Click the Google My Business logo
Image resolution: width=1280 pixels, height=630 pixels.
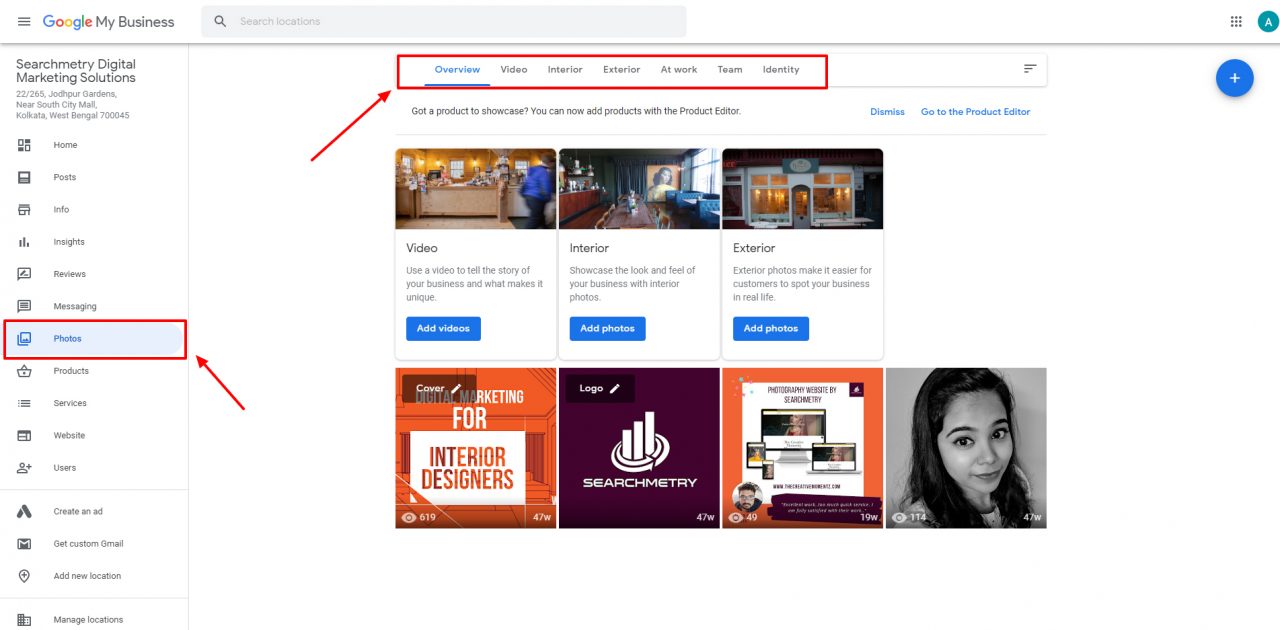[x=108, y=21]
